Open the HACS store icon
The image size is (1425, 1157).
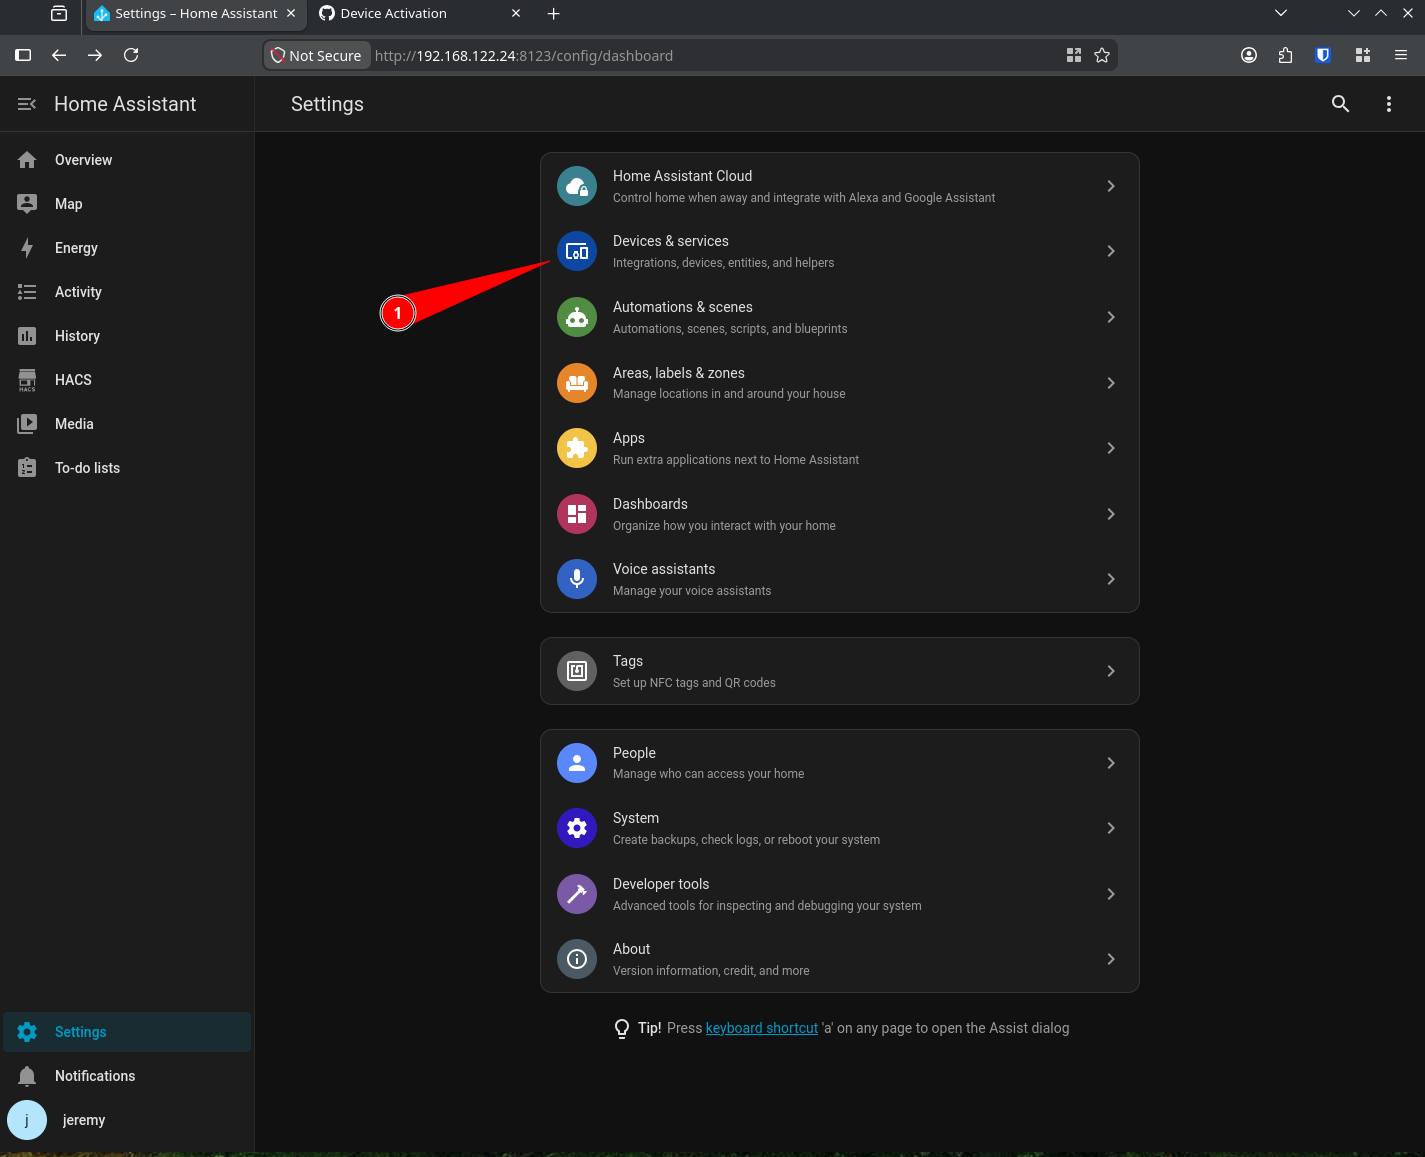coord(27,380)
